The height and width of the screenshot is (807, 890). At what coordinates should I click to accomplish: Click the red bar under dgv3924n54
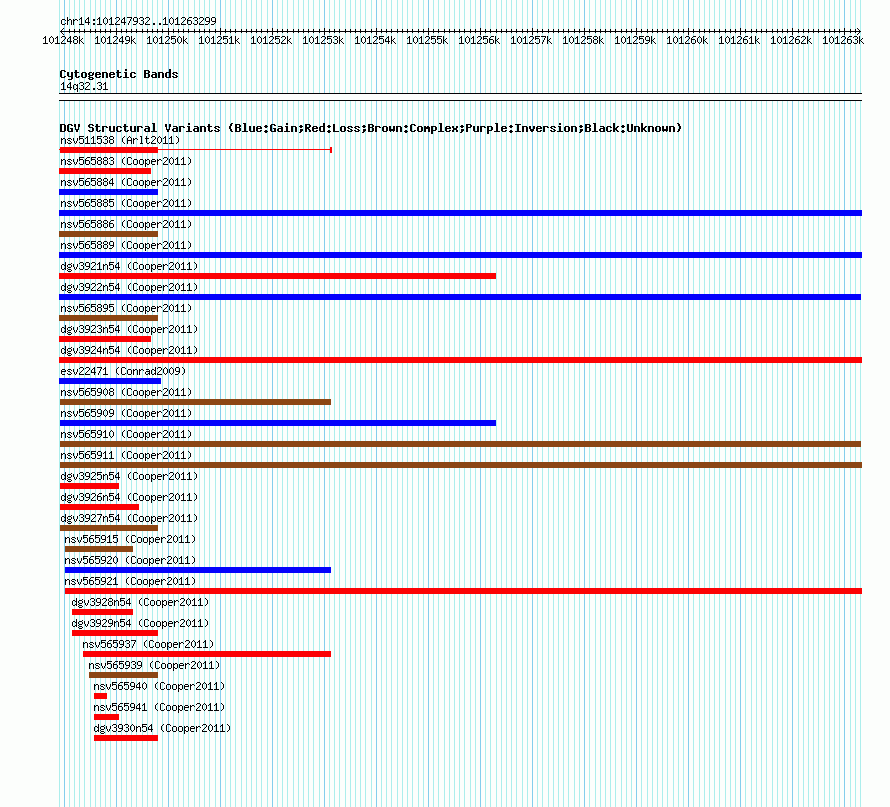click(x=460, y=360)
